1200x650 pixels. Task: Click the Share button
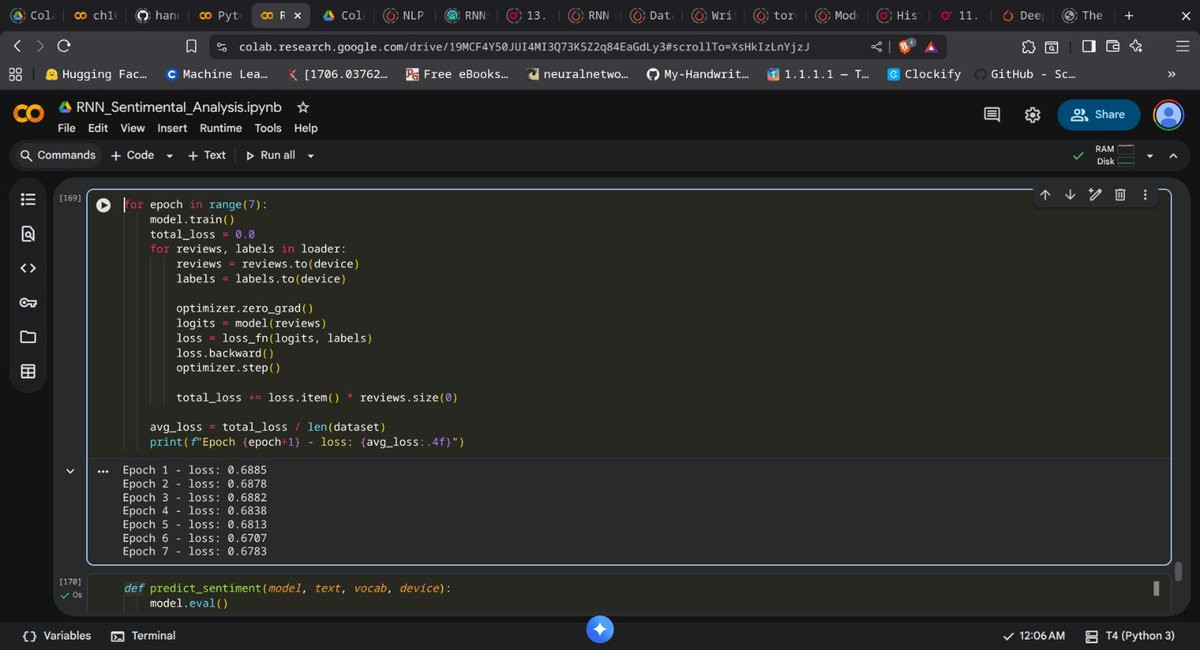(x=1098, y=115)
